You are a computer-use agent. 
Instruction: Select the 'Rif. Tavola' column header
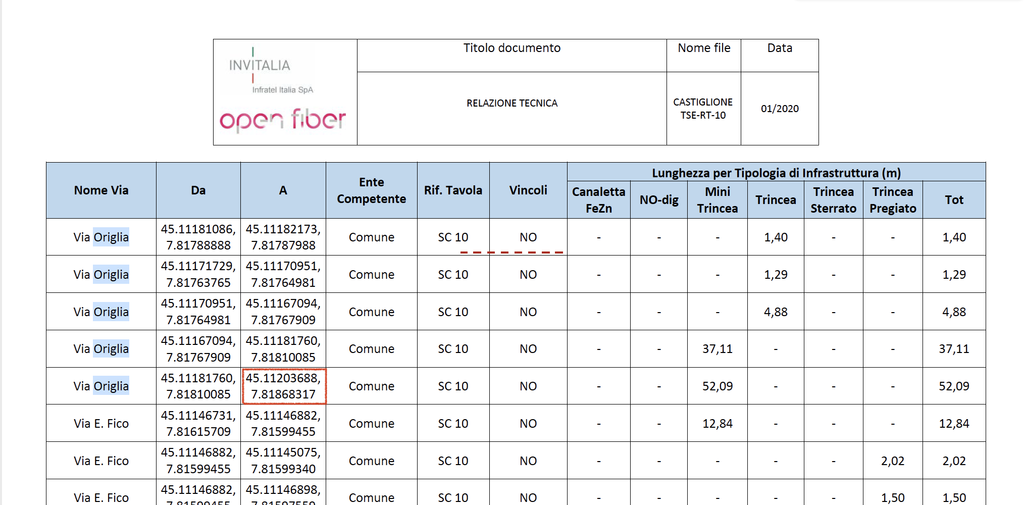tap(452, 190)
